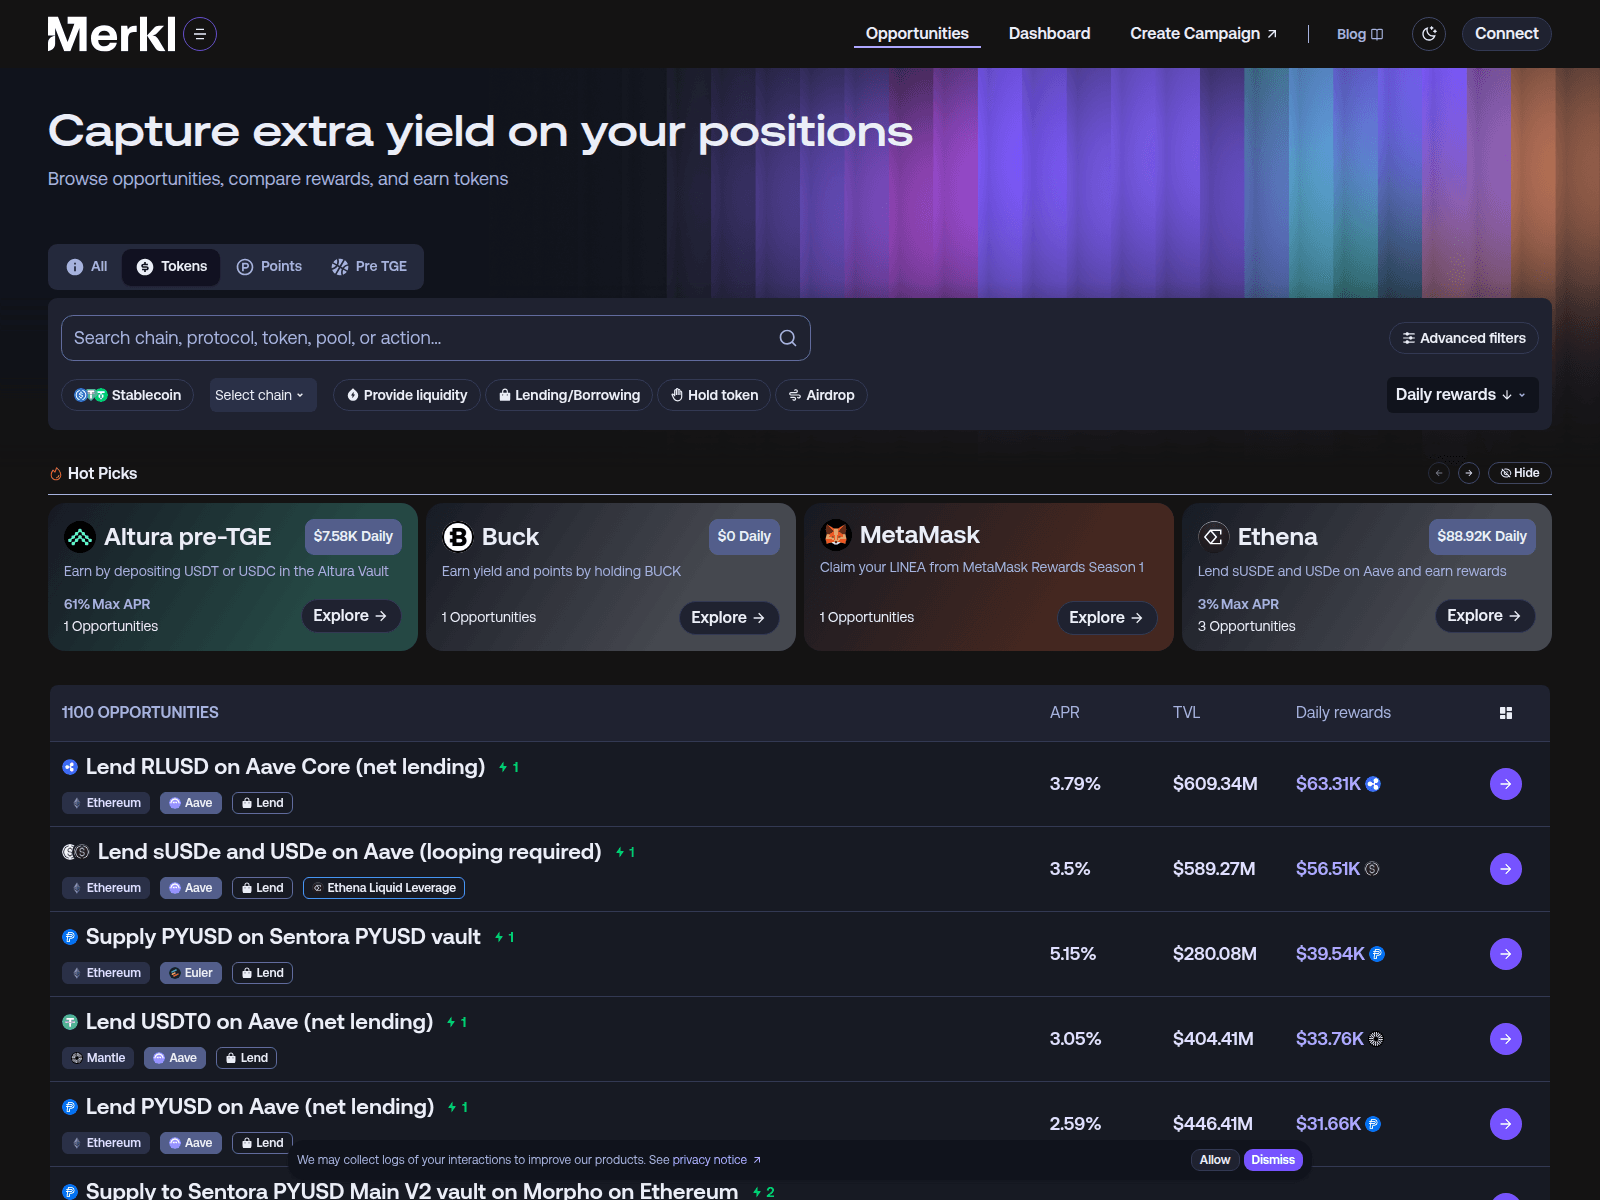This screenshot has width=1600, height=1200.
Task: Click the Ethena logo icon
Action: tap(1214, 537)
